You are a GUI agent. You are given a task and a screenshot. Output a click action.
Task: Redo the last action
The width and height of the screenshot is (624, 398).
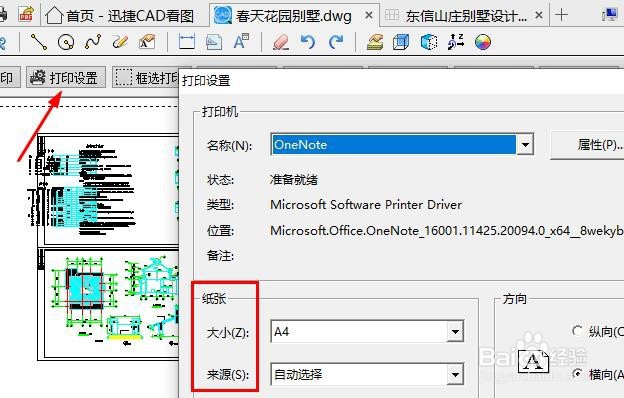coord(336,42)
